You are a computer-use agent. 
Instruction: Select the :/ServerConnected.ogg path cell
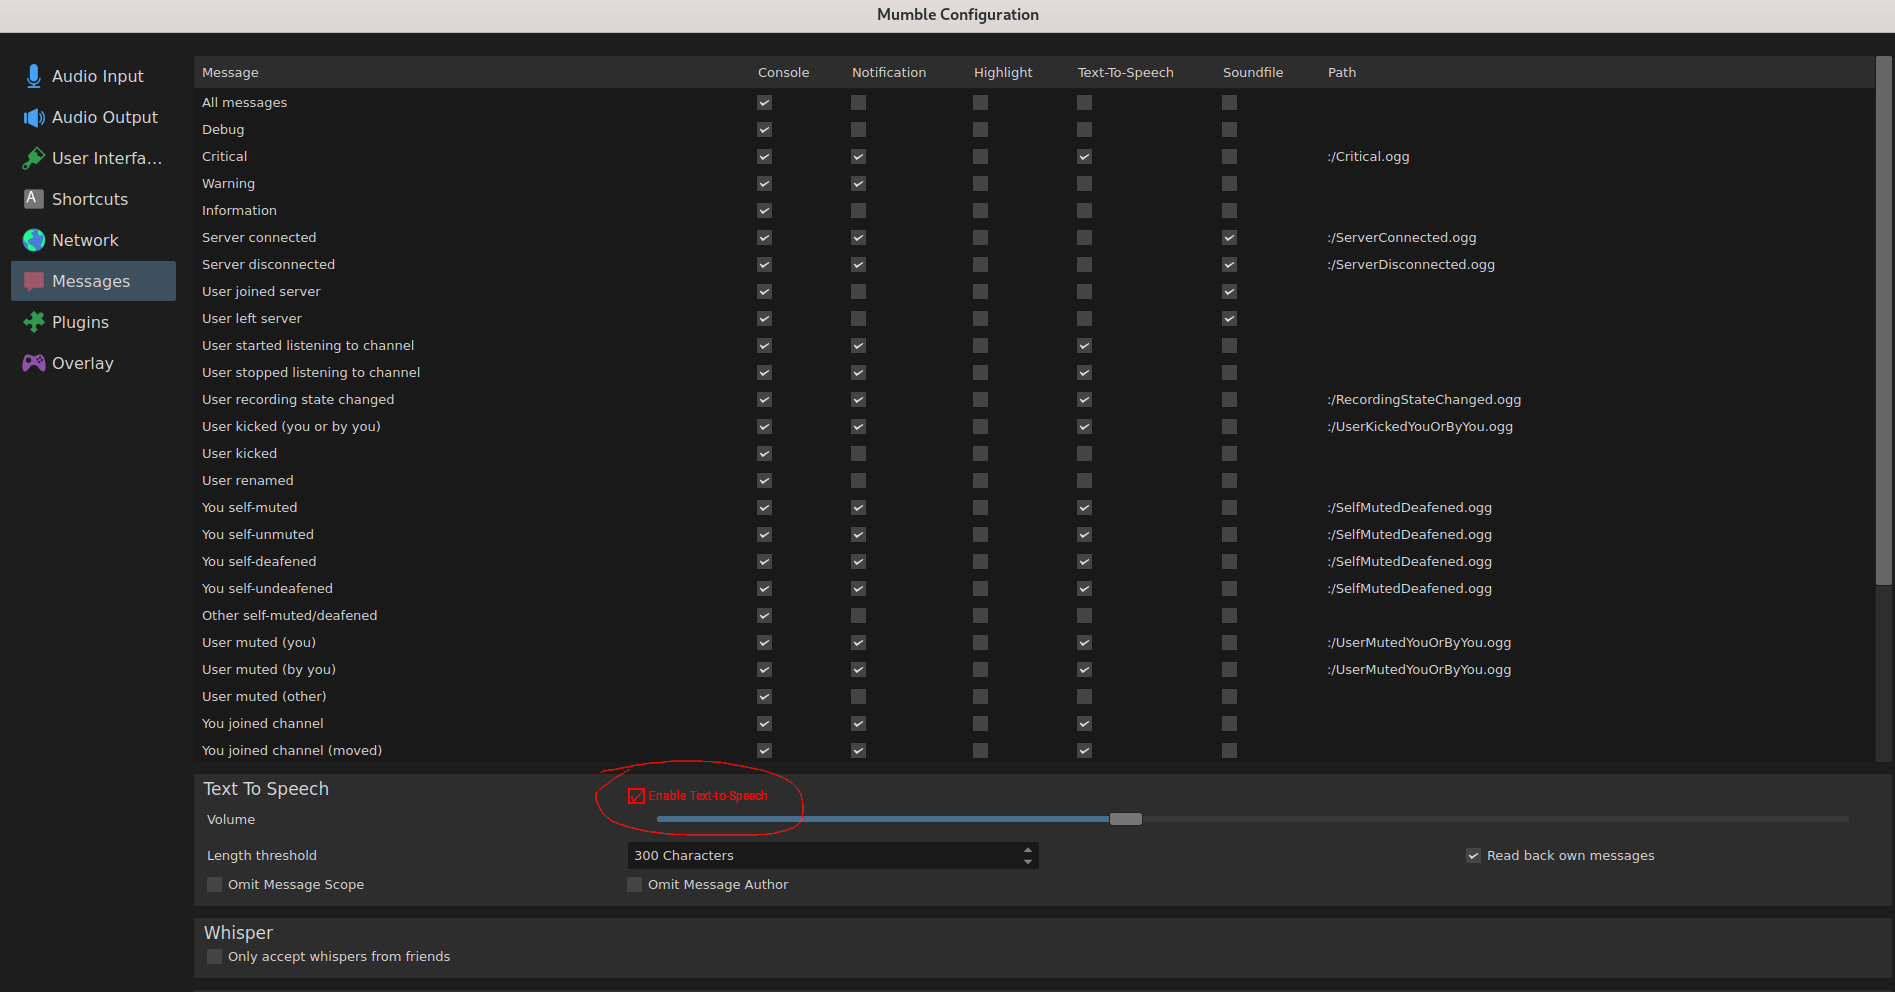tap(1402, 237)
